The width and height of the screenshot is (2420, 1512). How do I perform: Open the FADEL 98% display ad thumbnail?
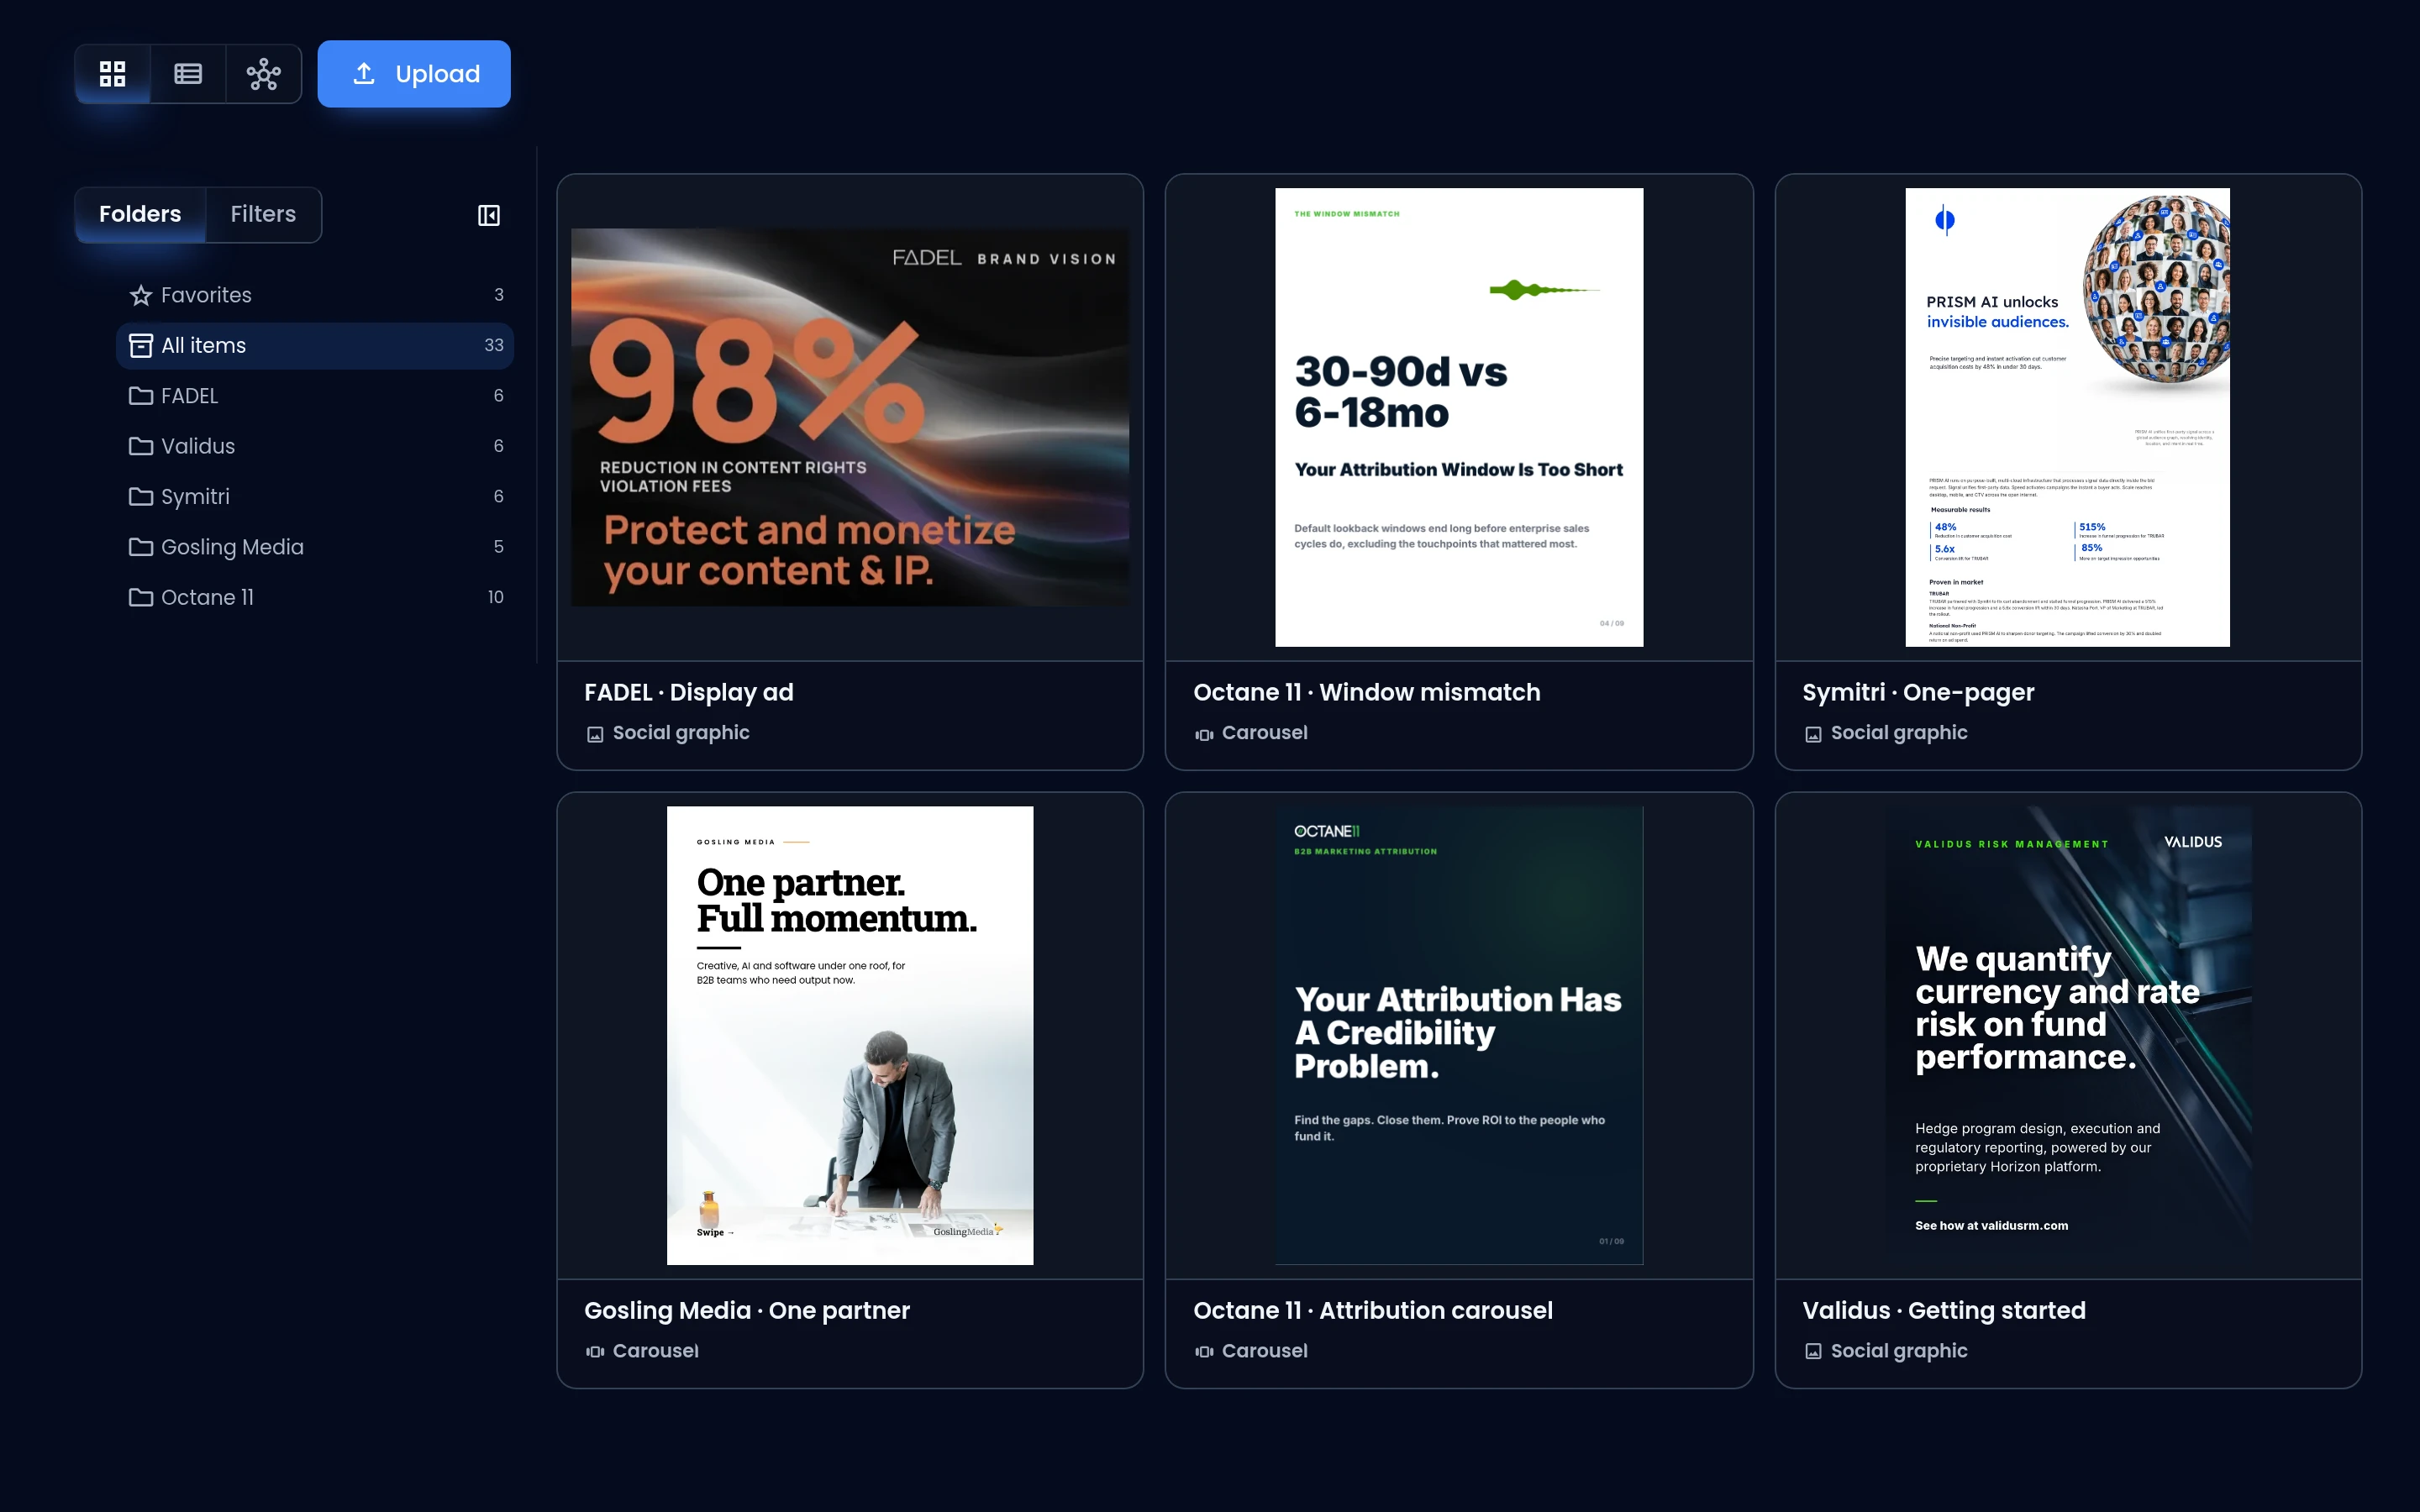click(850, 417)
